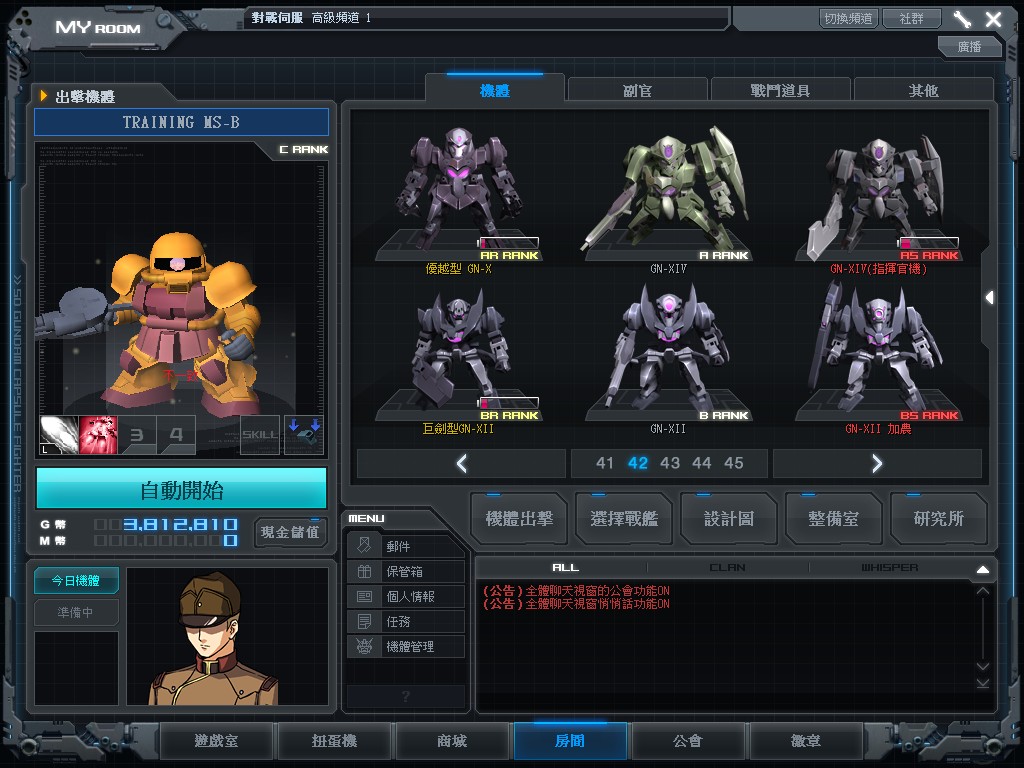
Task: Open the WHISPER chat tab
Action: [889, 568]
